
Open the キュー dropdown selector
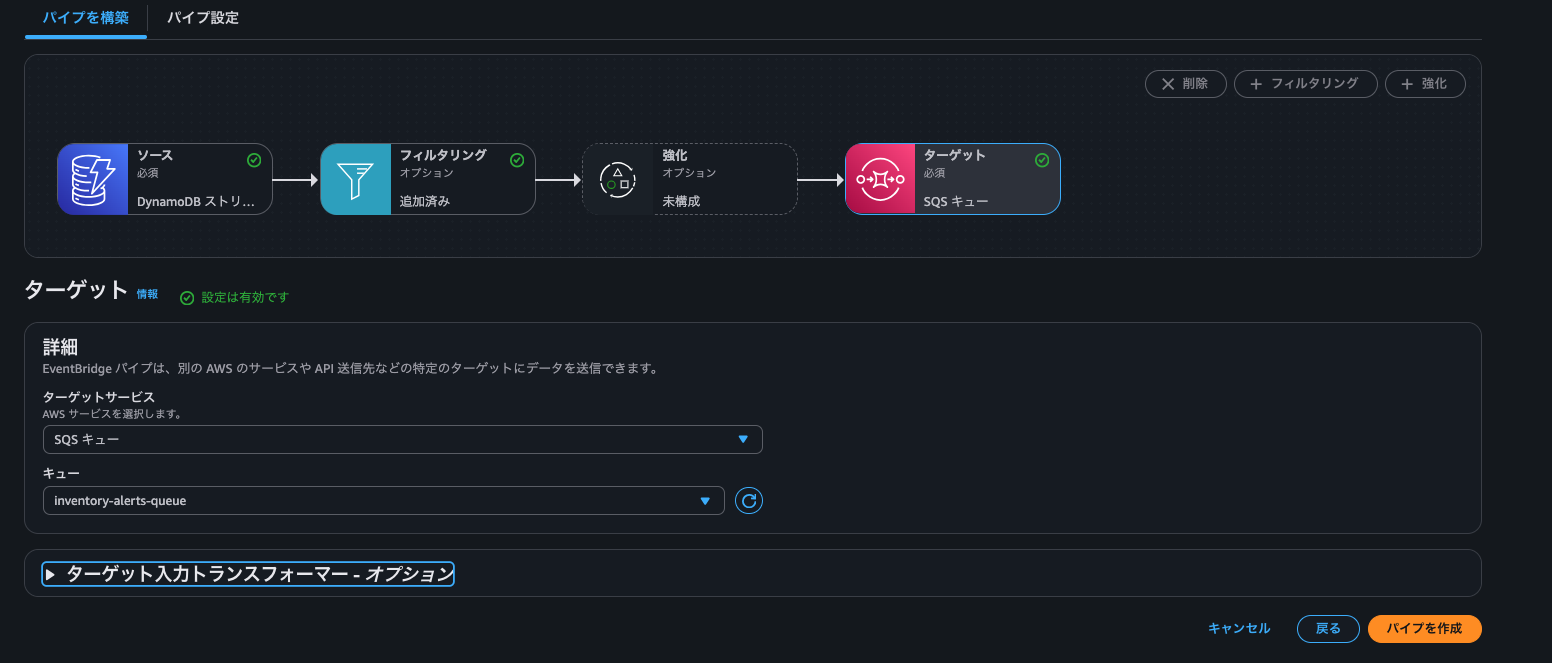pyautogui.click(x=383, y=500)
